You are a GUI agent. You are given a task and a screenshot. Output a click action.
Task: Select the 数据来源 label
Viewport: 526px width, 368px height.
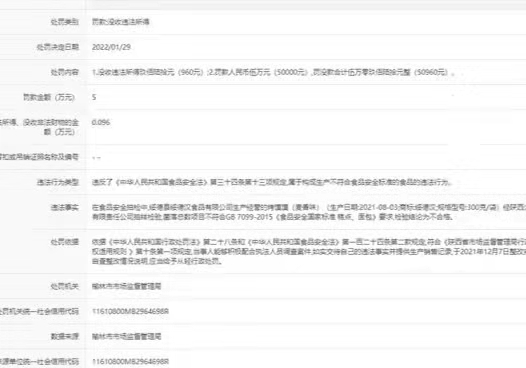pos(65,336)
